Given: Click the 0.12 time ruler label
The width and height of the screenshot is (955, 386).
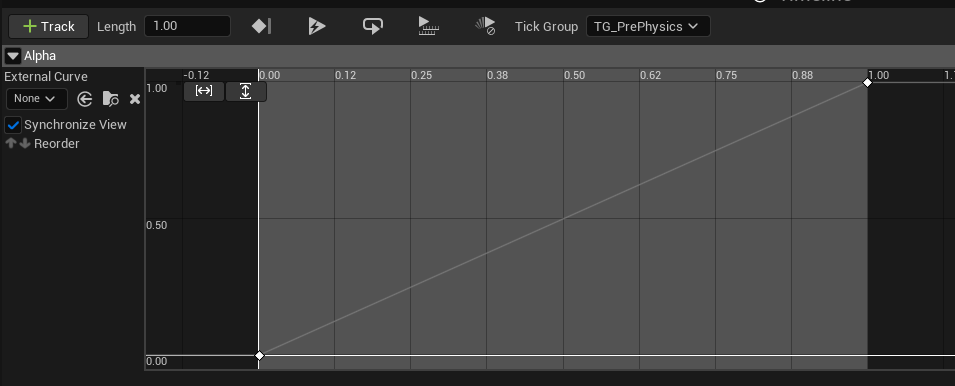Looking at the screenshot, I should [x=345, y=75].
